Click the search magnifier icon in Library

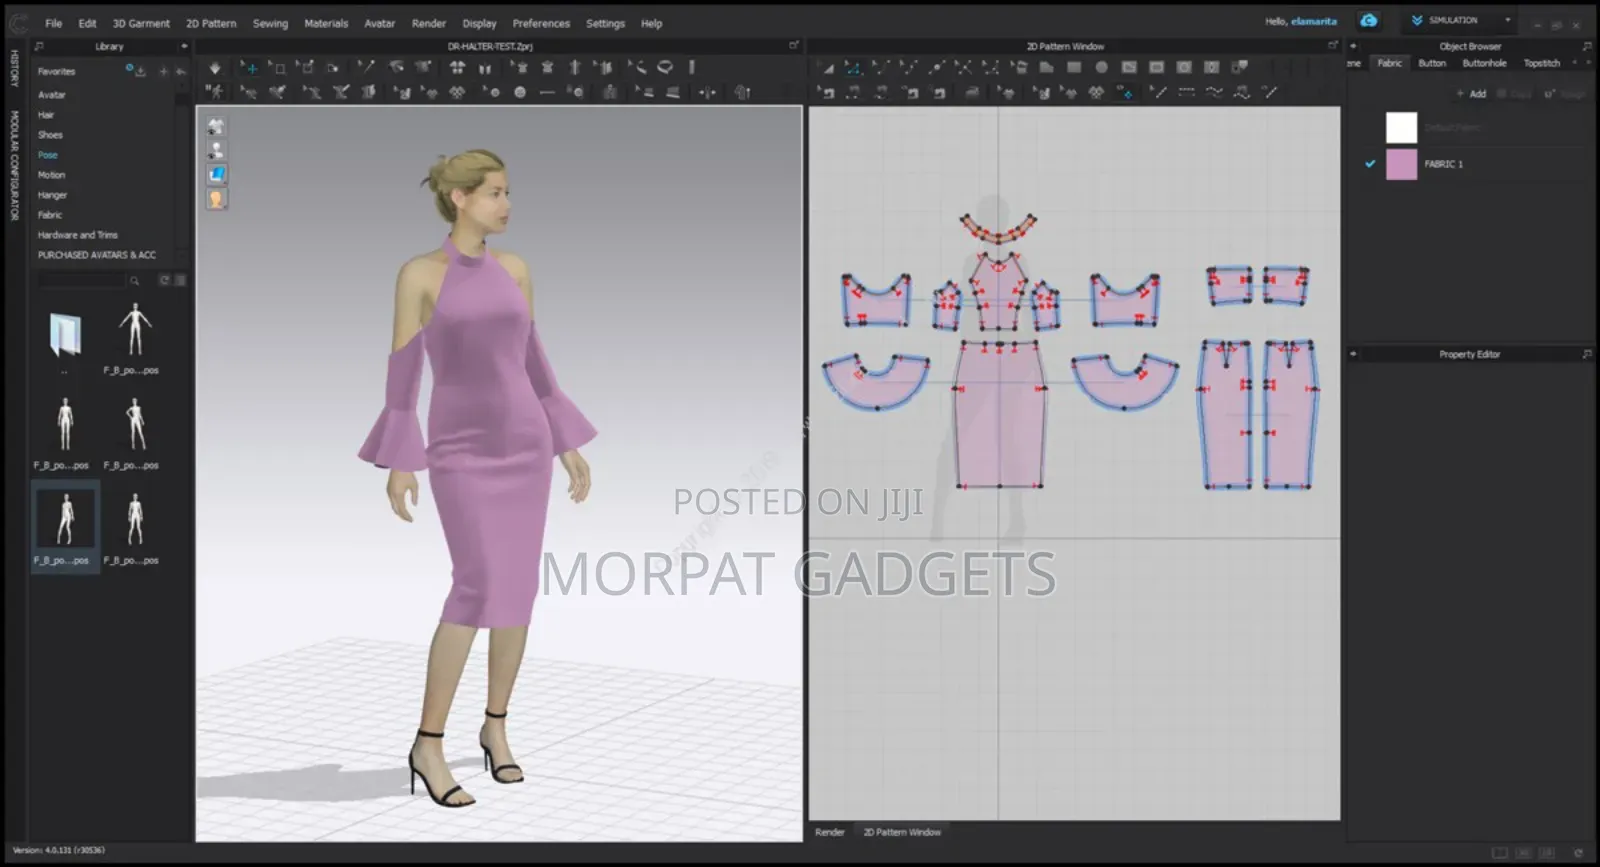[134, 281]
